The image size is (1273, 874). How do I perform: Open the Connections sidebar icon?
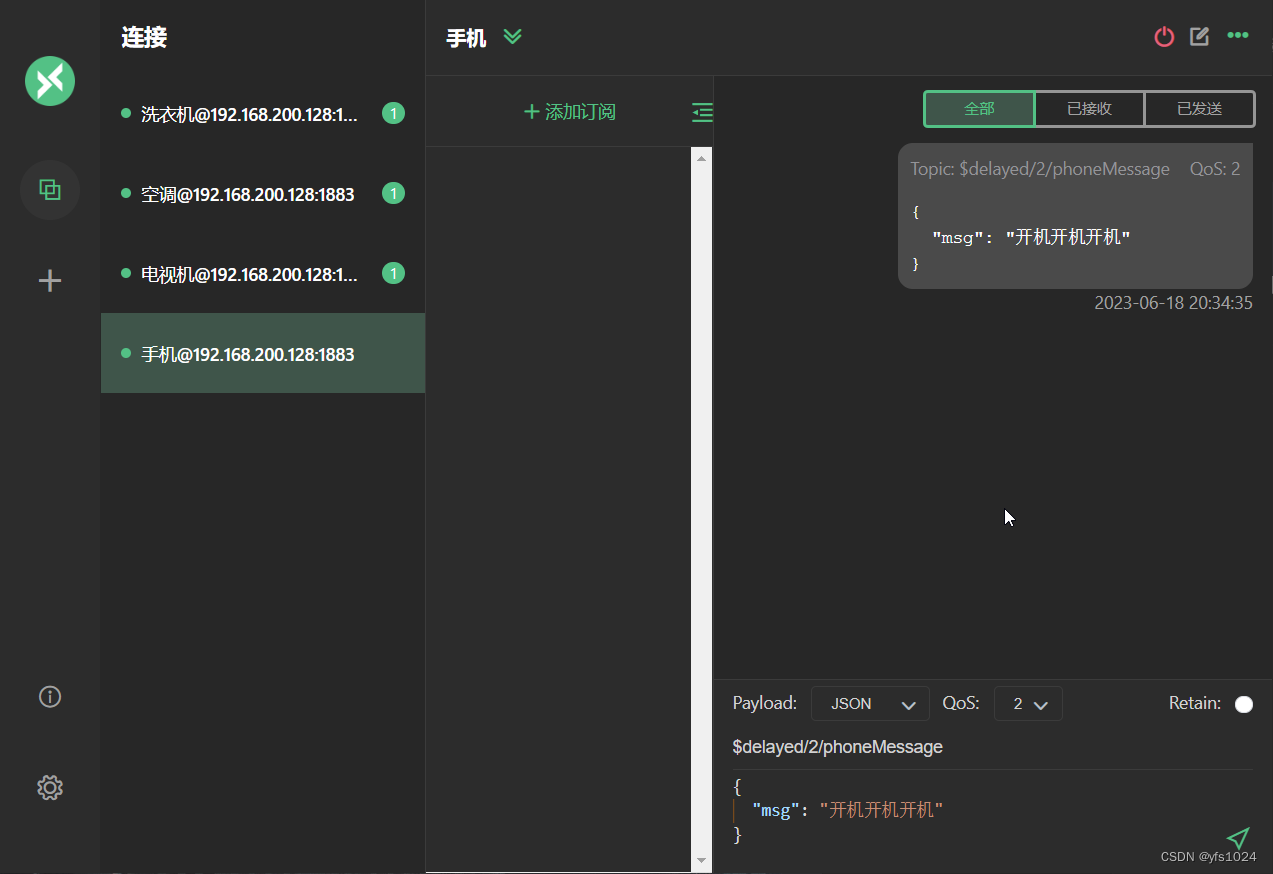click(x=50, y=189)
